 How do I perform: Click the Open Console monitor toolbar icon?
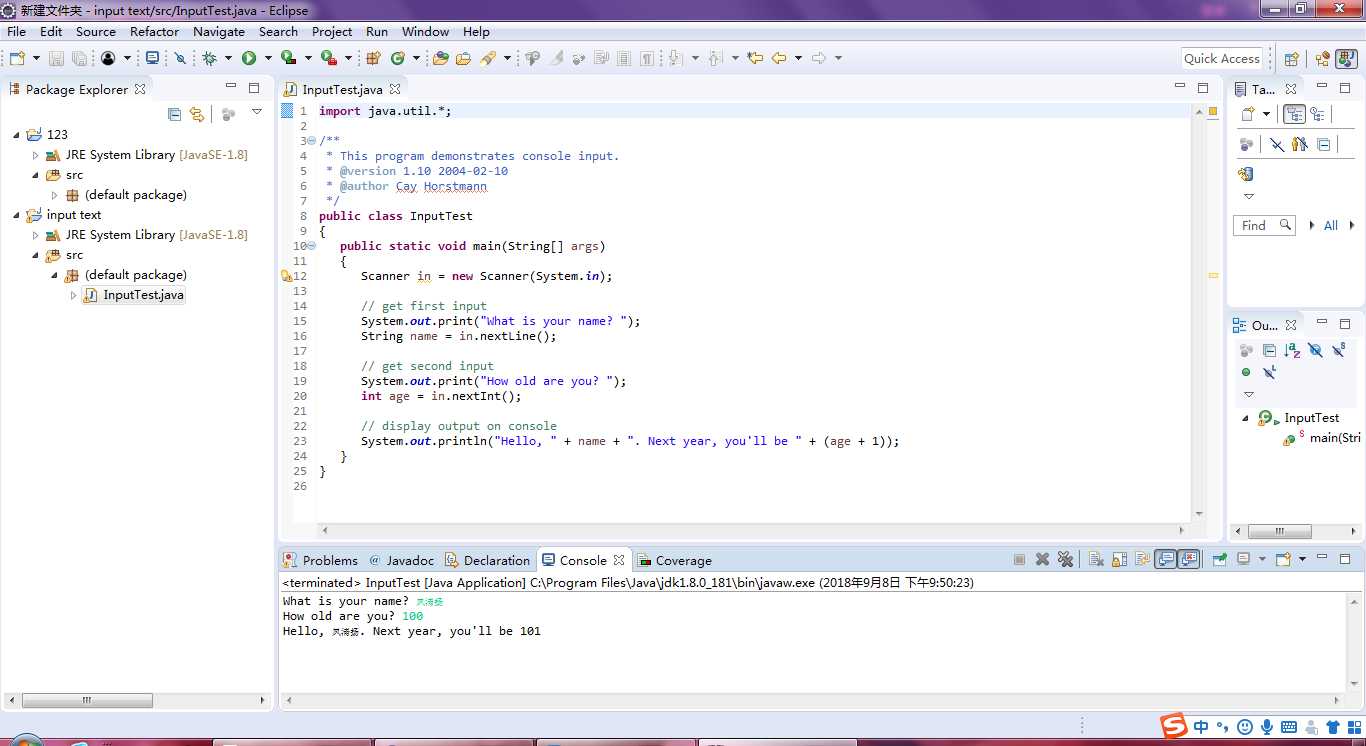152,58
